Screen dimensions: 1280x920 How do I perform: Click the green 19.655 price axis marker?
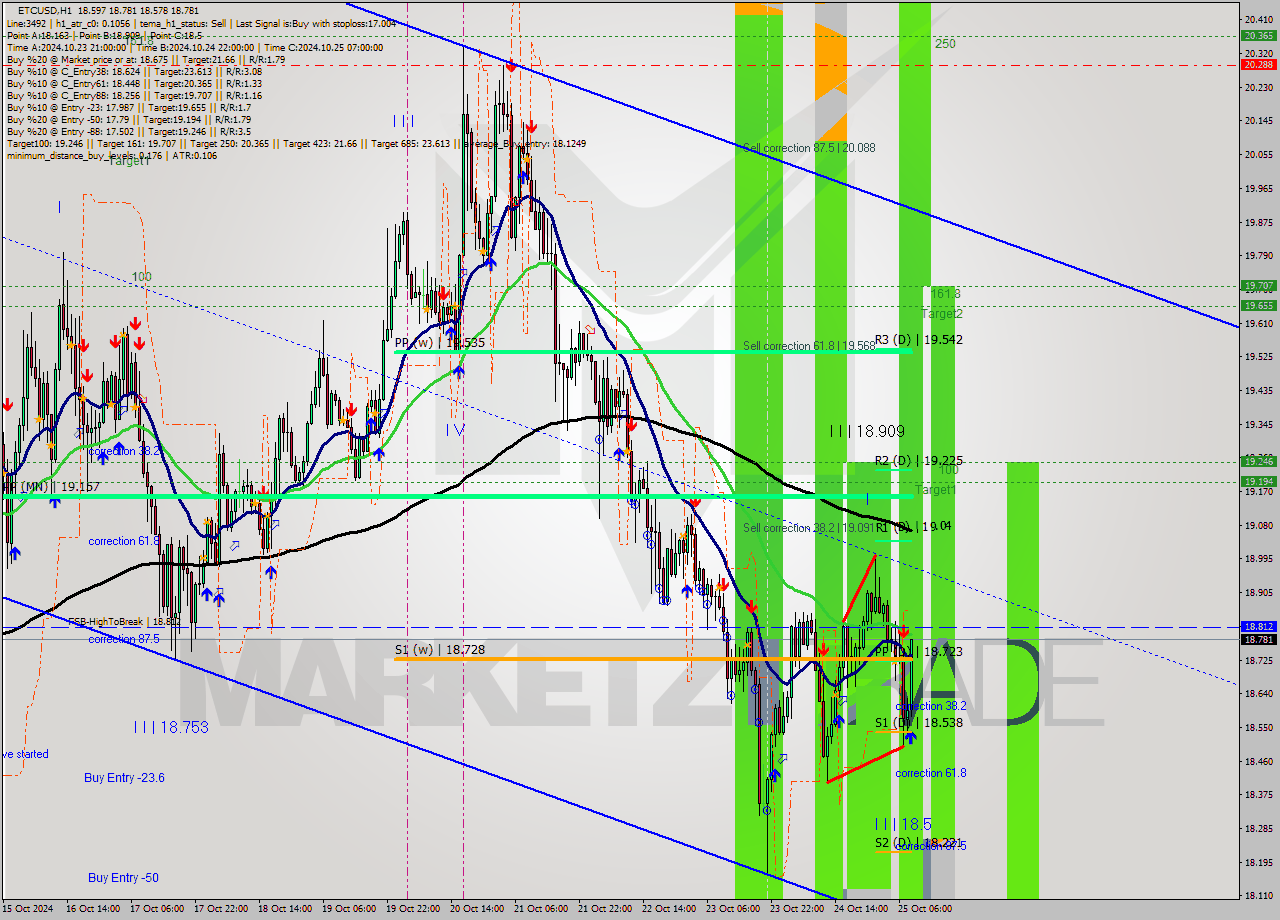click(x=1257, y=305)
